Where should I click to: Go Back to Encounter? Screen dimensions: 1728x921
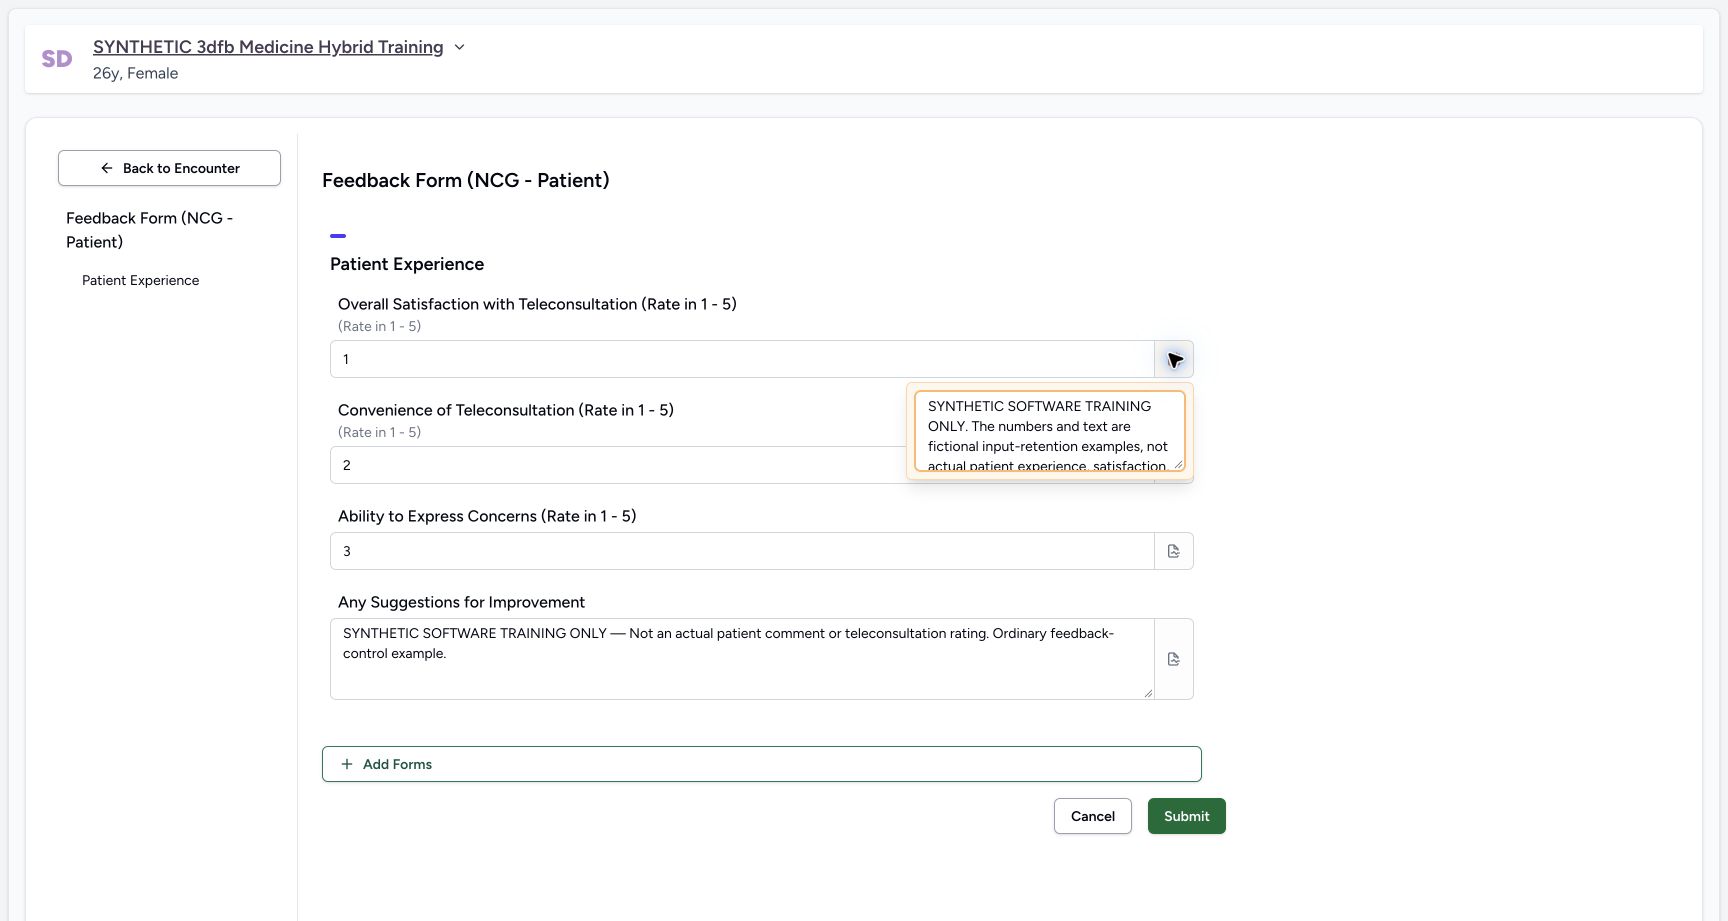pos(169,168)
